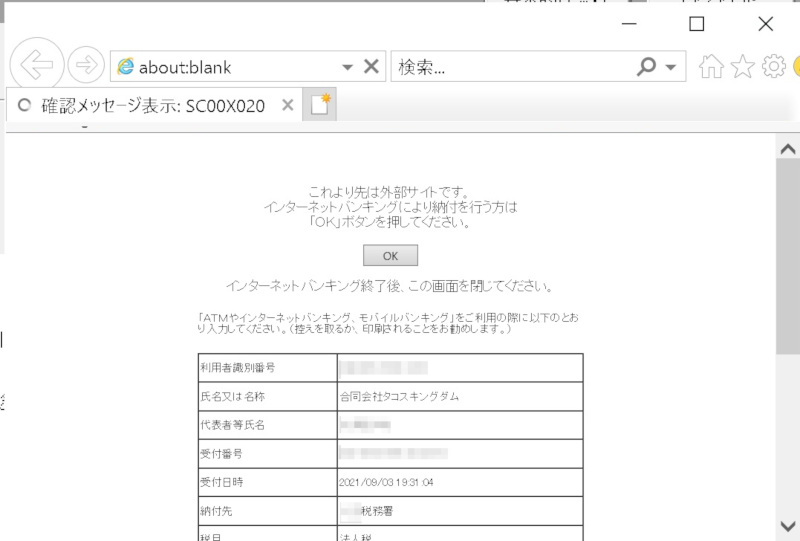Select the 利用者識別番号 label cell

[x=267, y=367]
